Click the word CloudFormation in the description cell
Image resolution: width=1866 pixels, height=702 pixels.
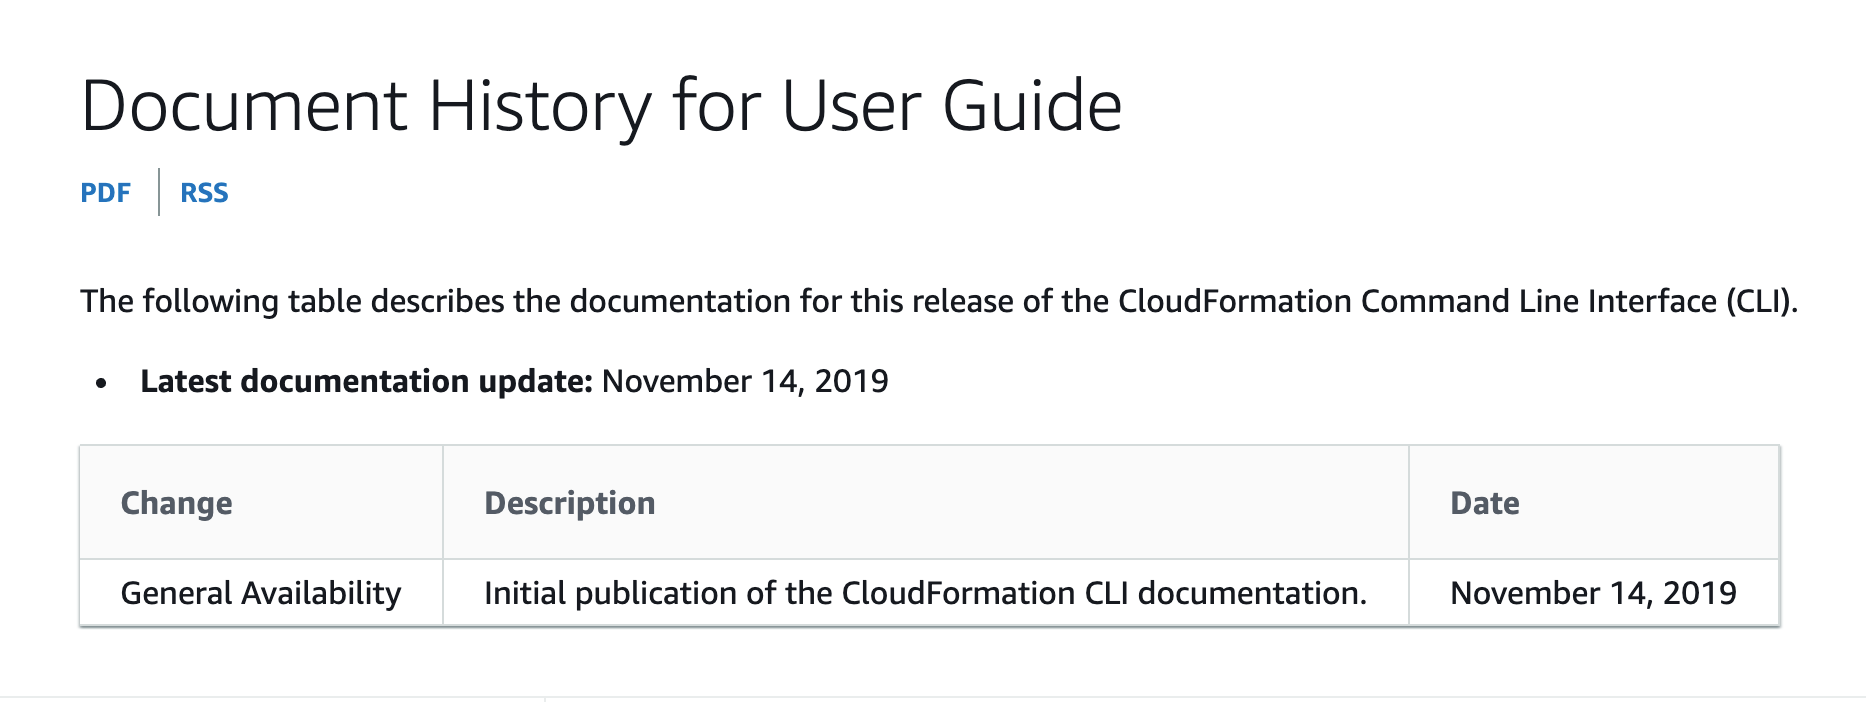coord(958,593)
